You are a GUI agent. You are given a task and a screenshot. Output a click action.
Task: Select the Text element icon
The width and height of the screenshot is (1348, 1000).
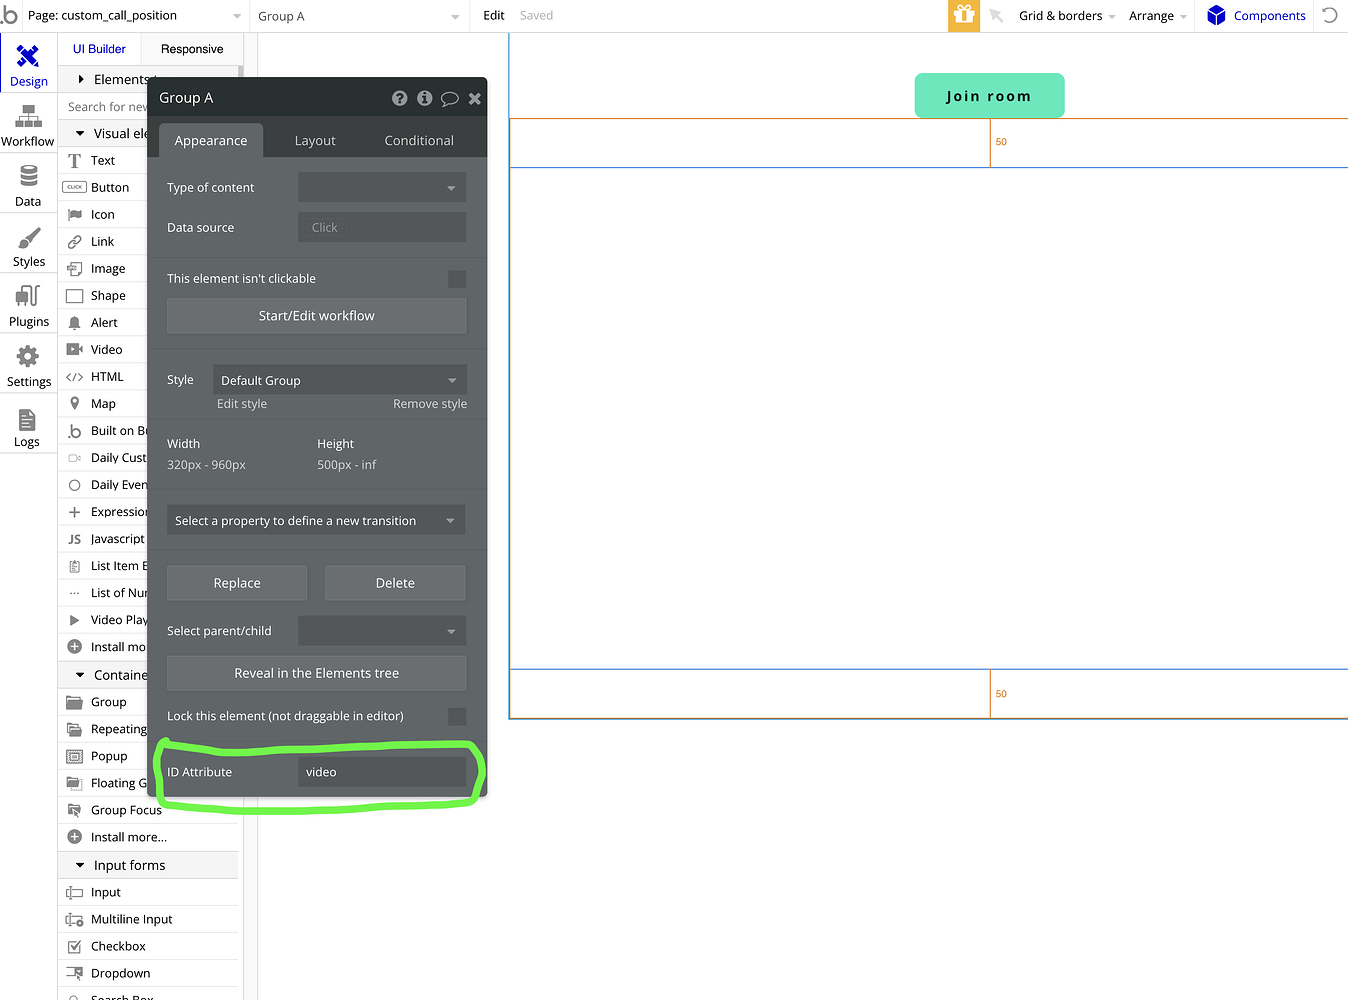click(x=74, y=160)
